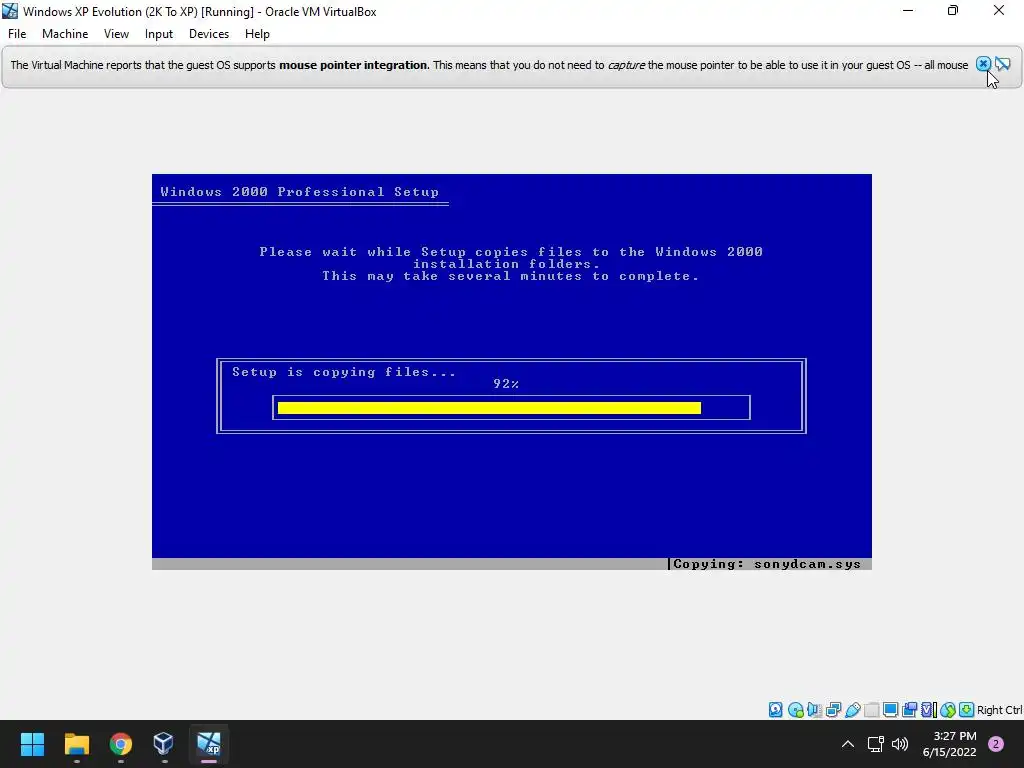1024x768 pixels.
Task: Click the 'Windows 2000 Professional Setup' heading
Action: pyautogui.click(x=299, y=192)
